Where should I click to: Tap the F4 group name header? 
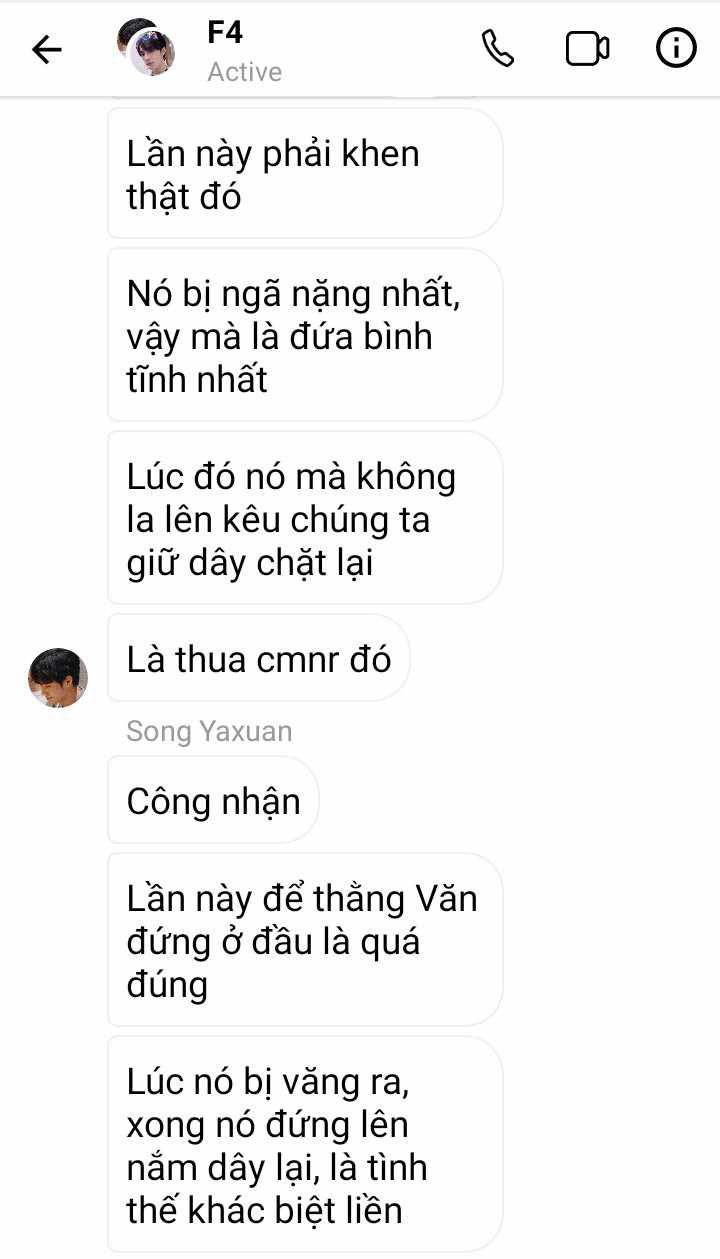tap(225, 32)
